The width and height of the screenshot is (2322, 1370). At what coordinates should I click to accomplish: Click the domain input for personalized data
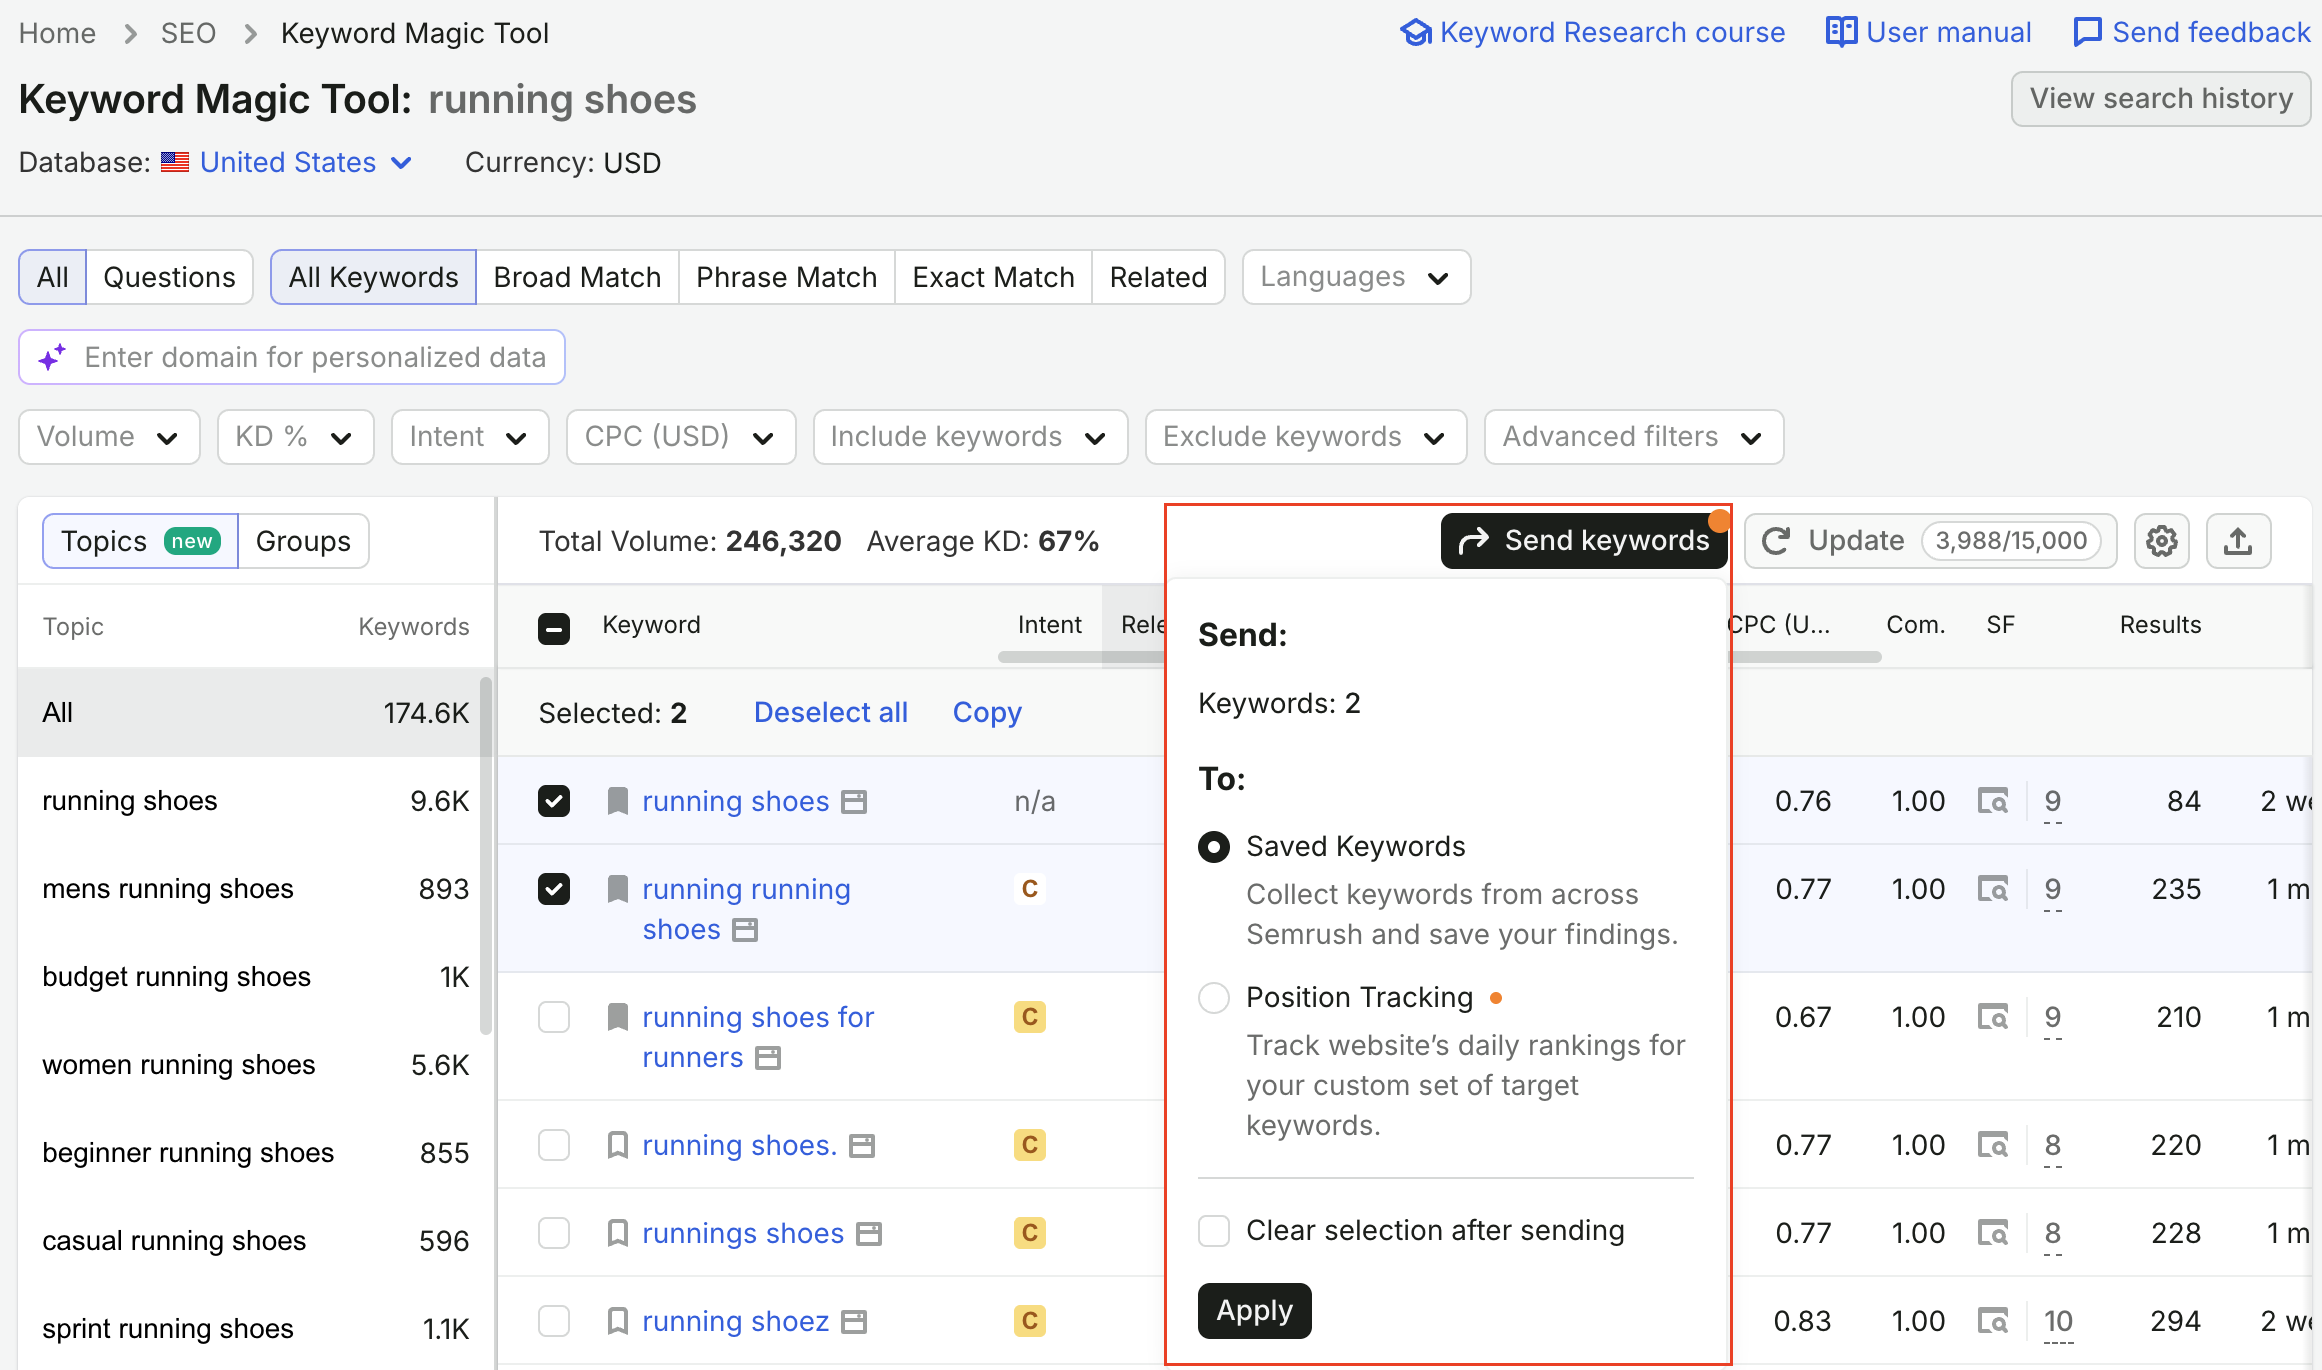pyautogui.click(x=292, y=357)
